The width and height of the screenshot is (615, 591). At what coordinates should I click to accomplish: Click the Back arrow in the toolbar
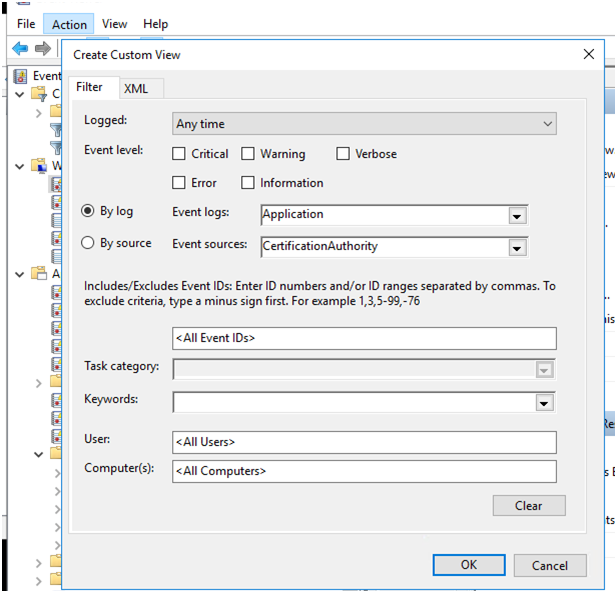tap(20, 48)
